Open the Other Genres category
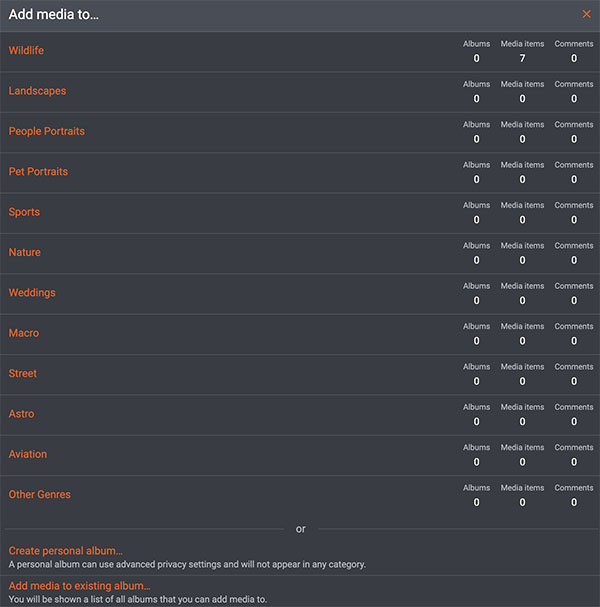600x607 pixels. pyautogui.click(x=40, y=495)
